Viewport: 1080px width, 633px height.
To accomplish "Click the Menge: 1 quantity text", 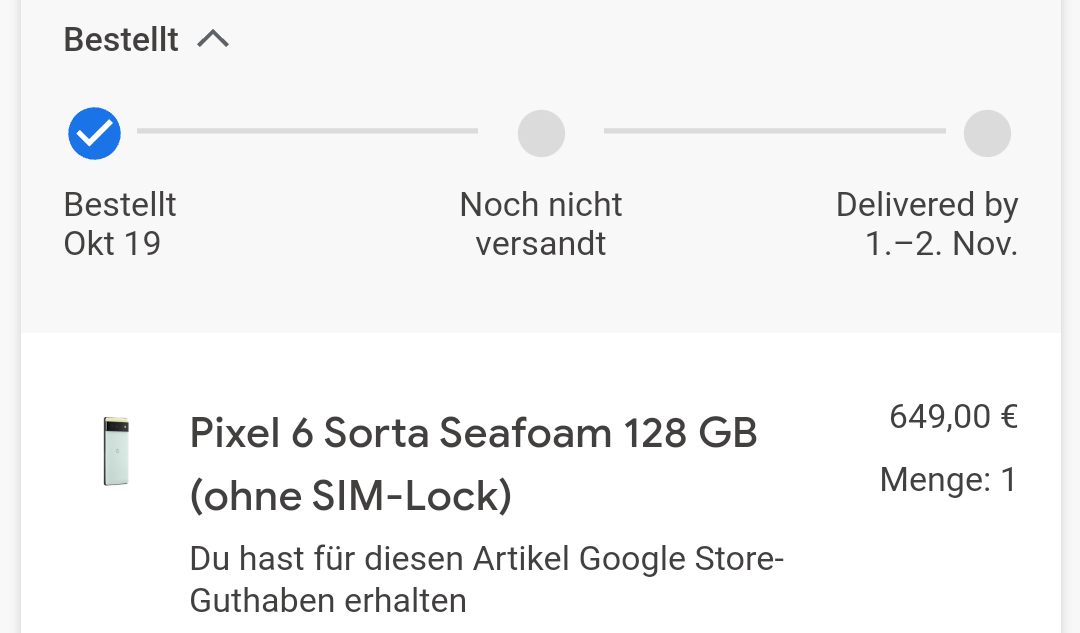I will point(948,479).
